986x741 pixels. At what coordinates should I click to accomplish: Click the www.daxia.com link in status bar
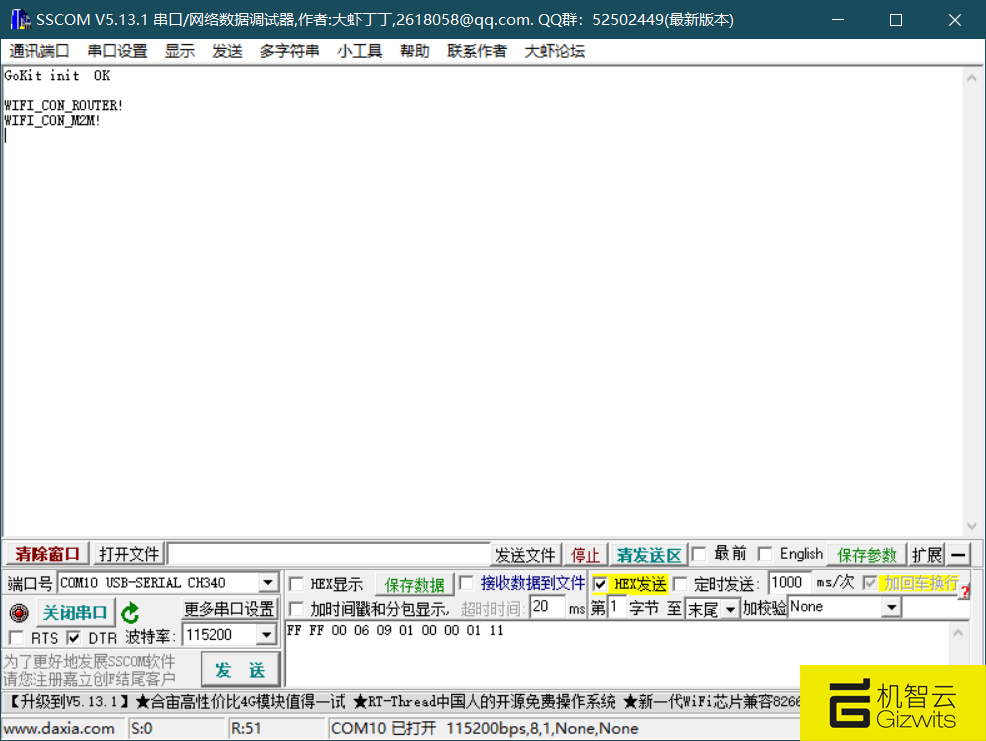click(x=59, y=728)
